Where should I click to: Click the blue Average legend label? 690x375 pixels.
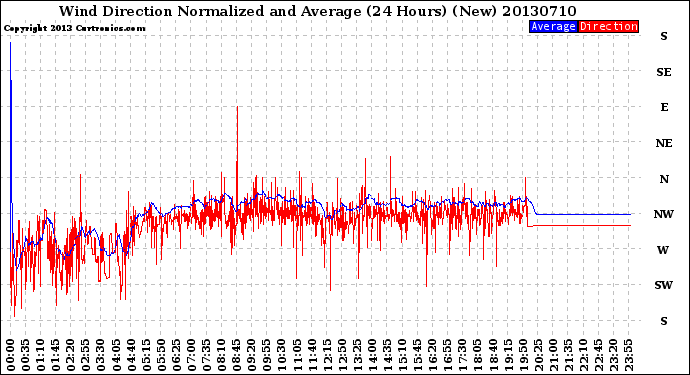[x=553, y=26]
